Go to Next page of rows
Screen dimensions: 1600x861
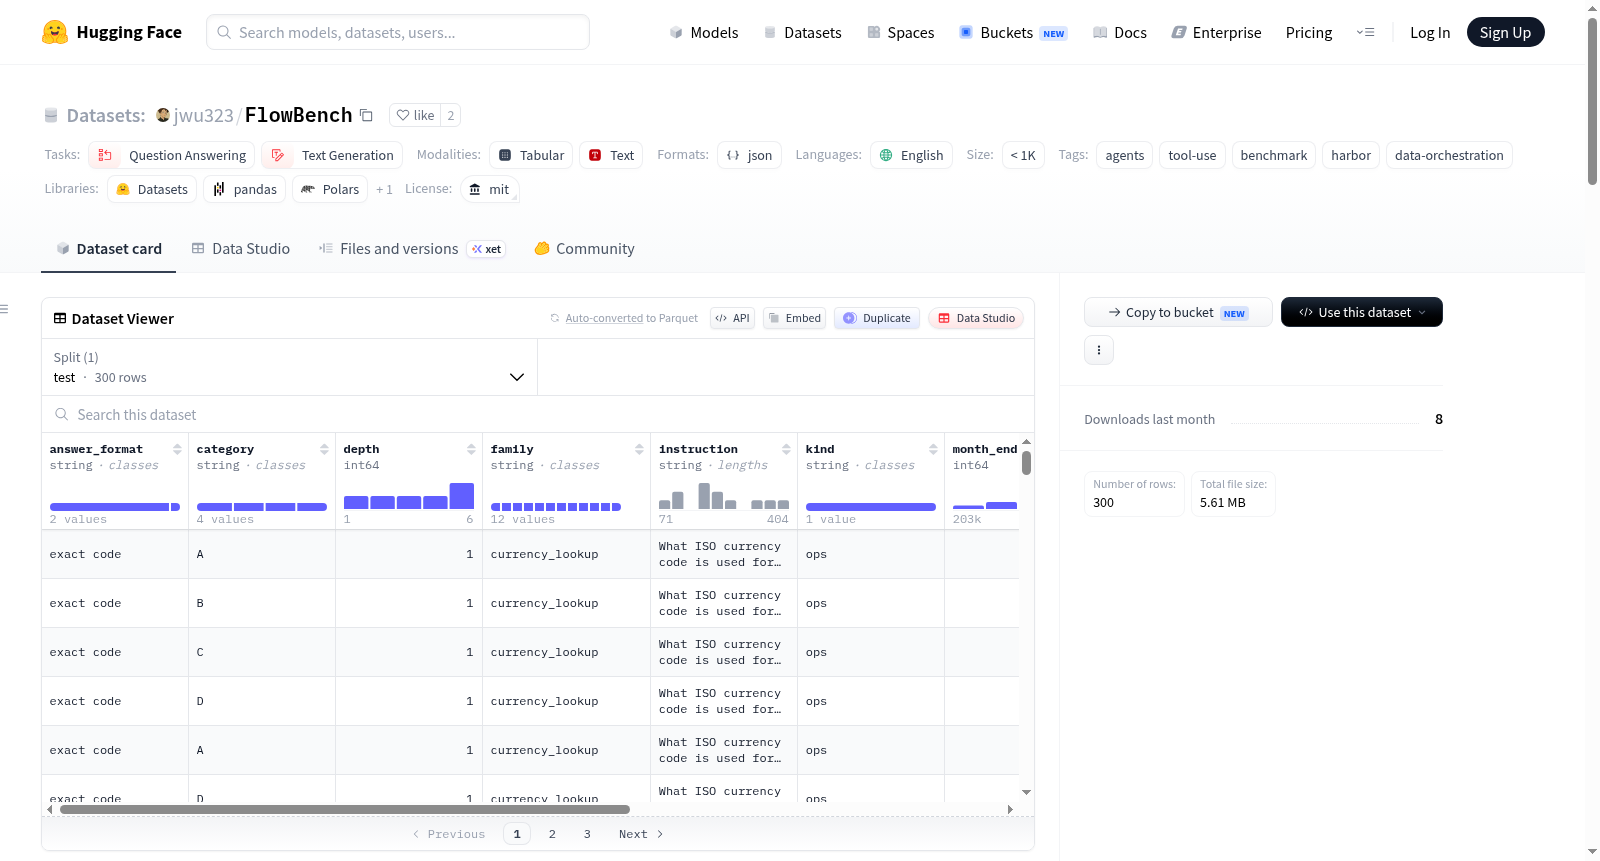tap(641, 834)
